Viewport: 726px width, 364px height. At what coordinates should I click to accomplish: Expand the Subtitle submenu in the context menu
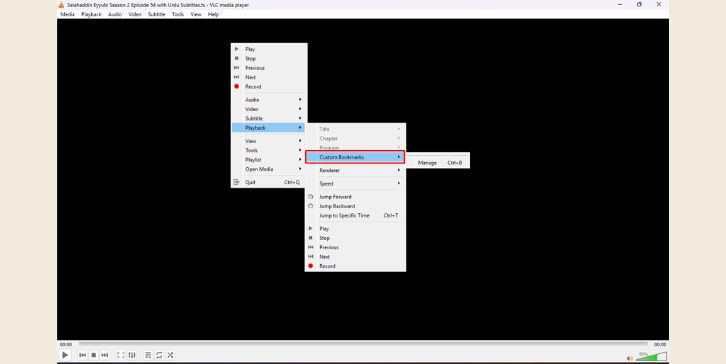(x=269, y=119)
